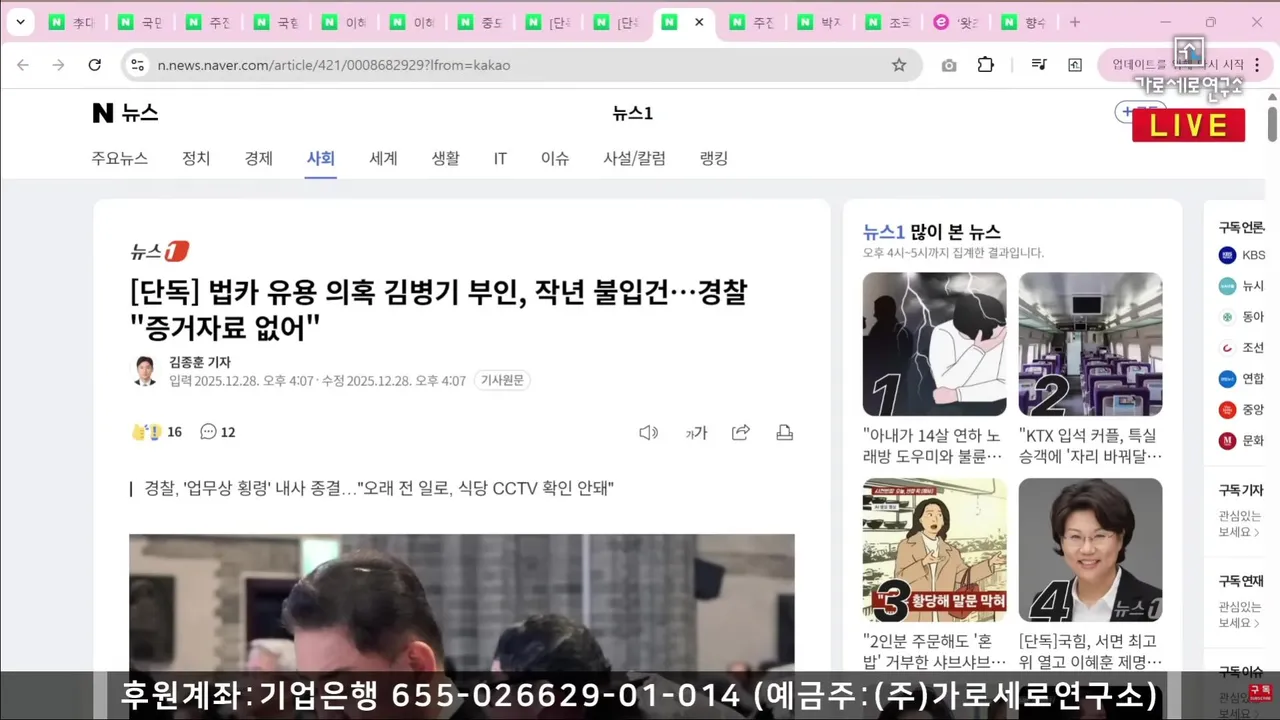1280x720 pixels.
Task: Open headline '2인분 주문해도 혼밥 거부한'
Action: 934,652
